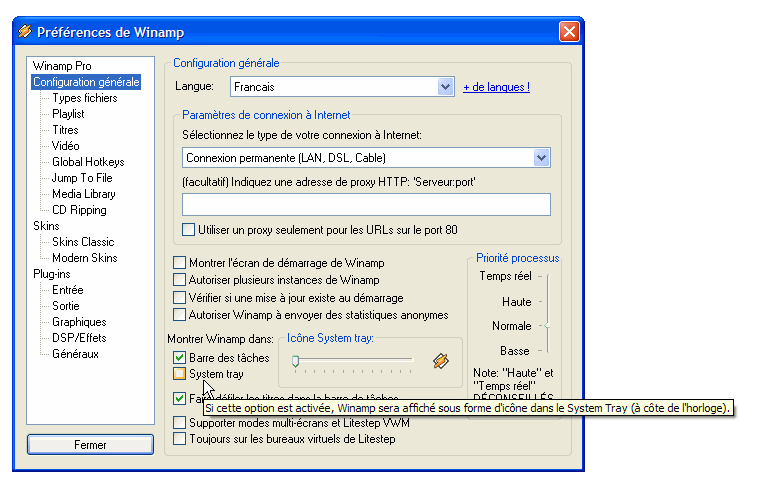Open 'DSP/Effets' plug-ins page
758x488 pixels.
(x=79, y=338)
